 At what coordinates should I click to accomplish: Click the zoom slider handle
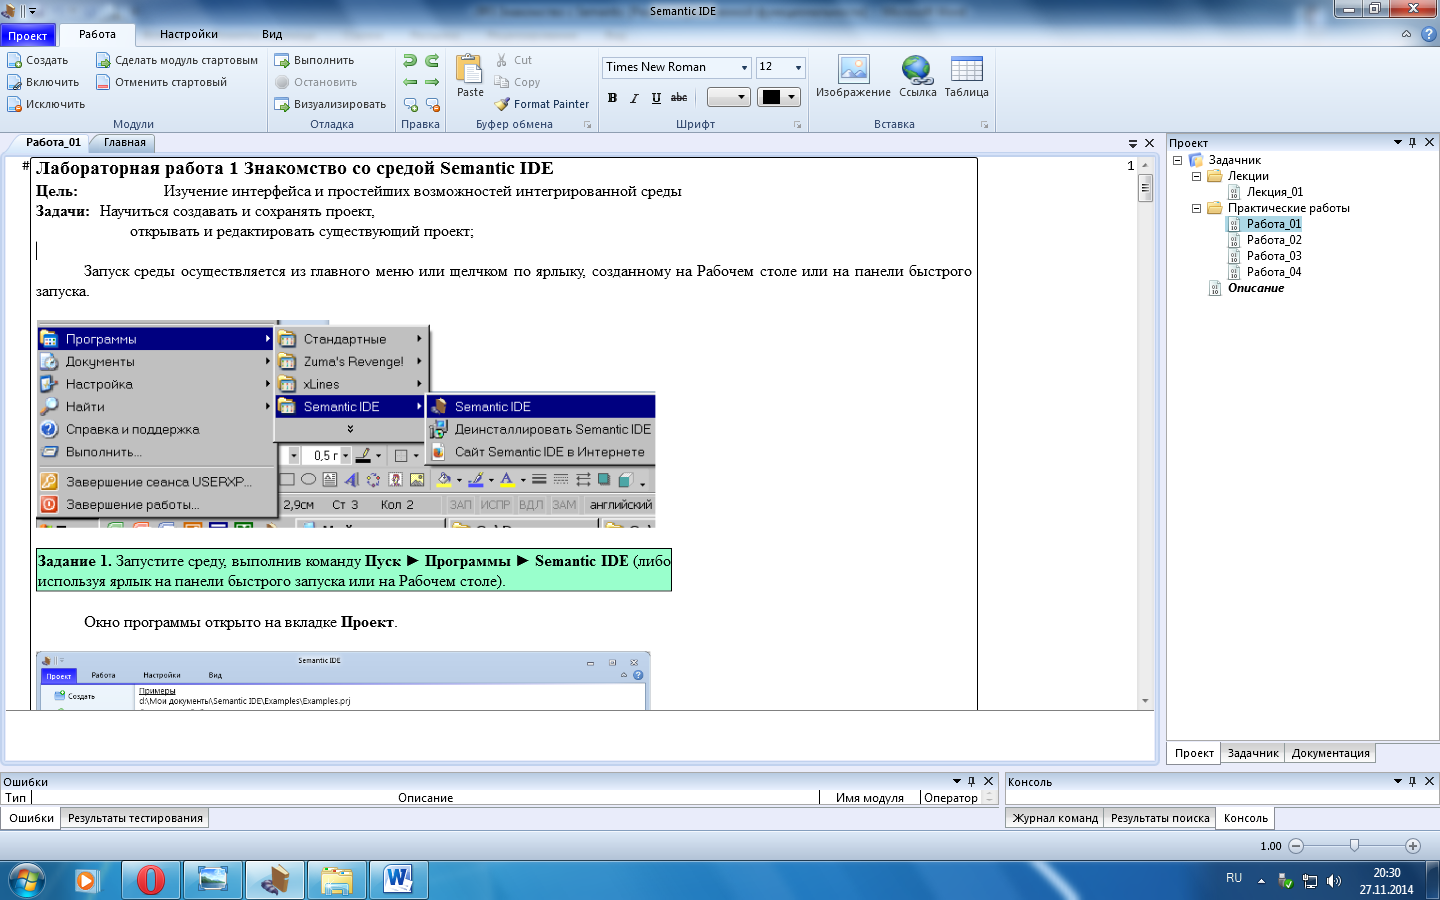tap(1354, 845)
